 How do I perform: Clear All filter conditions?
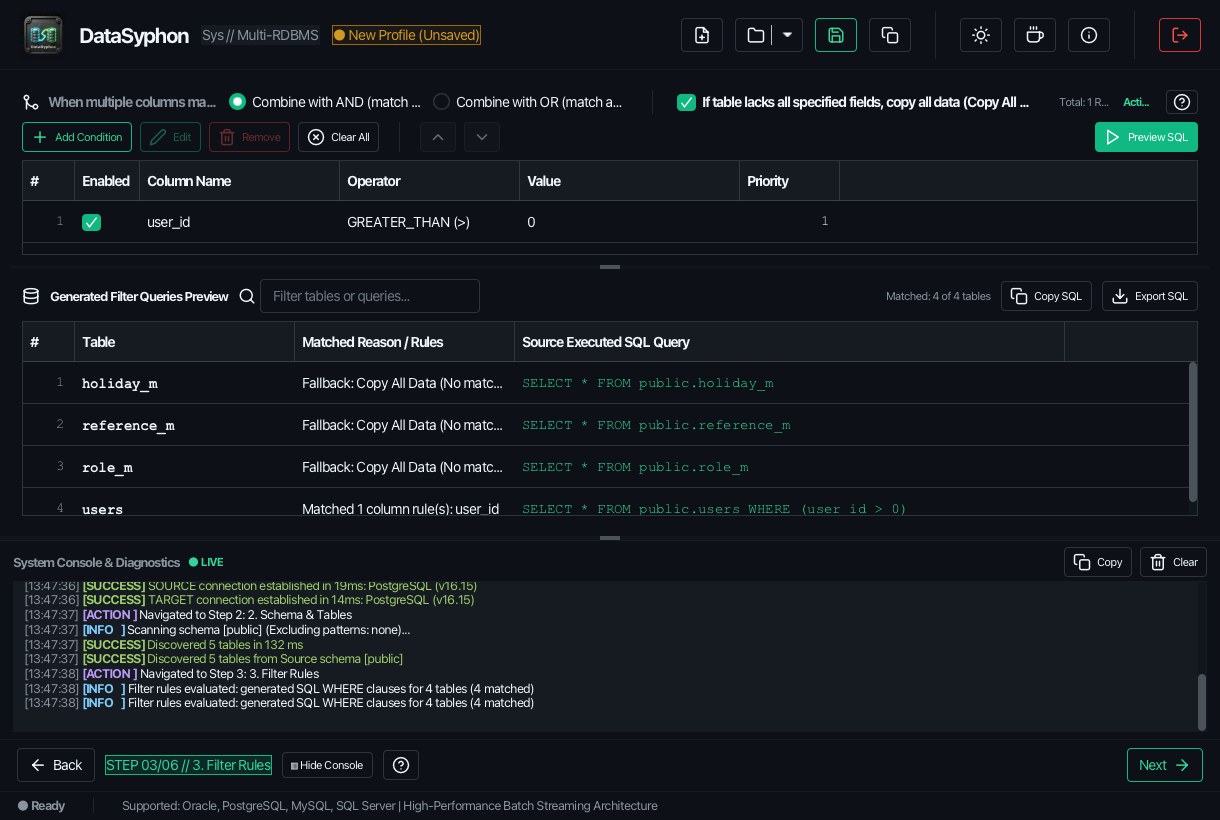pos(338,137)
